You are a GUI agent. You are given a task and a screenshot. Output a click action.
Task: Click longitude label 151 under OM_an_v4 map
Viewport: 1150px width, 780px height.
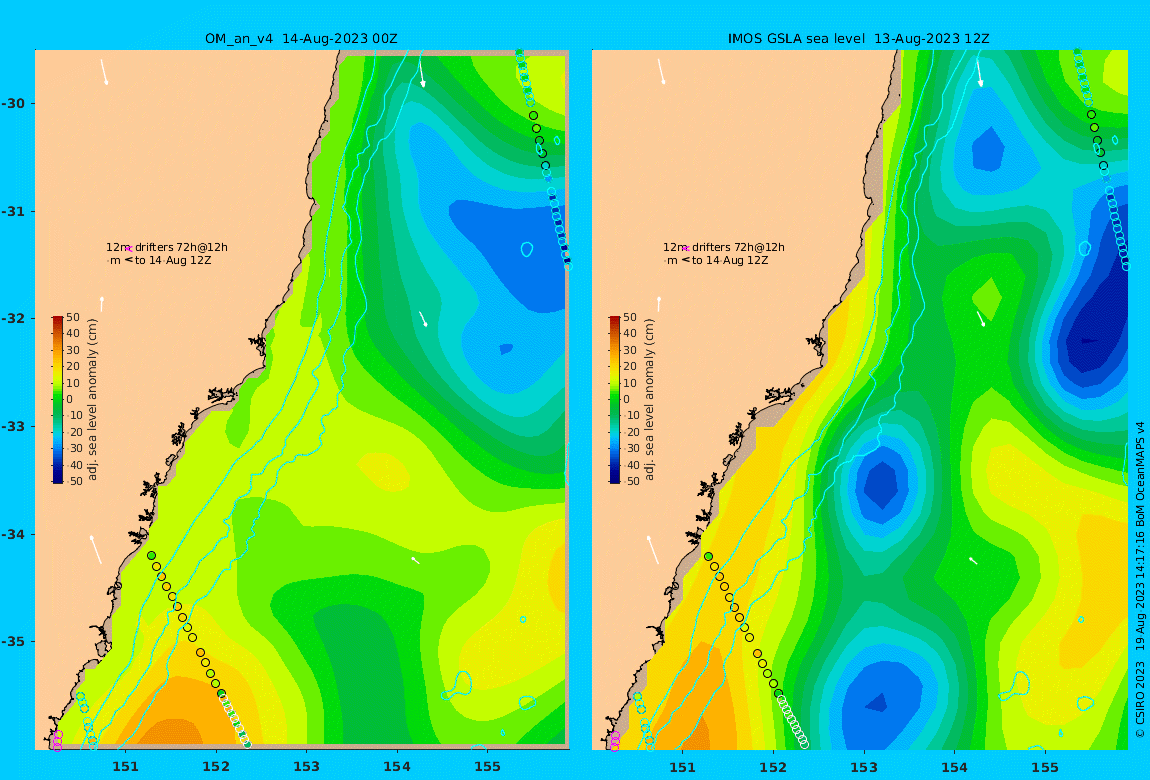pyautogui.click(x=125, y=767)
